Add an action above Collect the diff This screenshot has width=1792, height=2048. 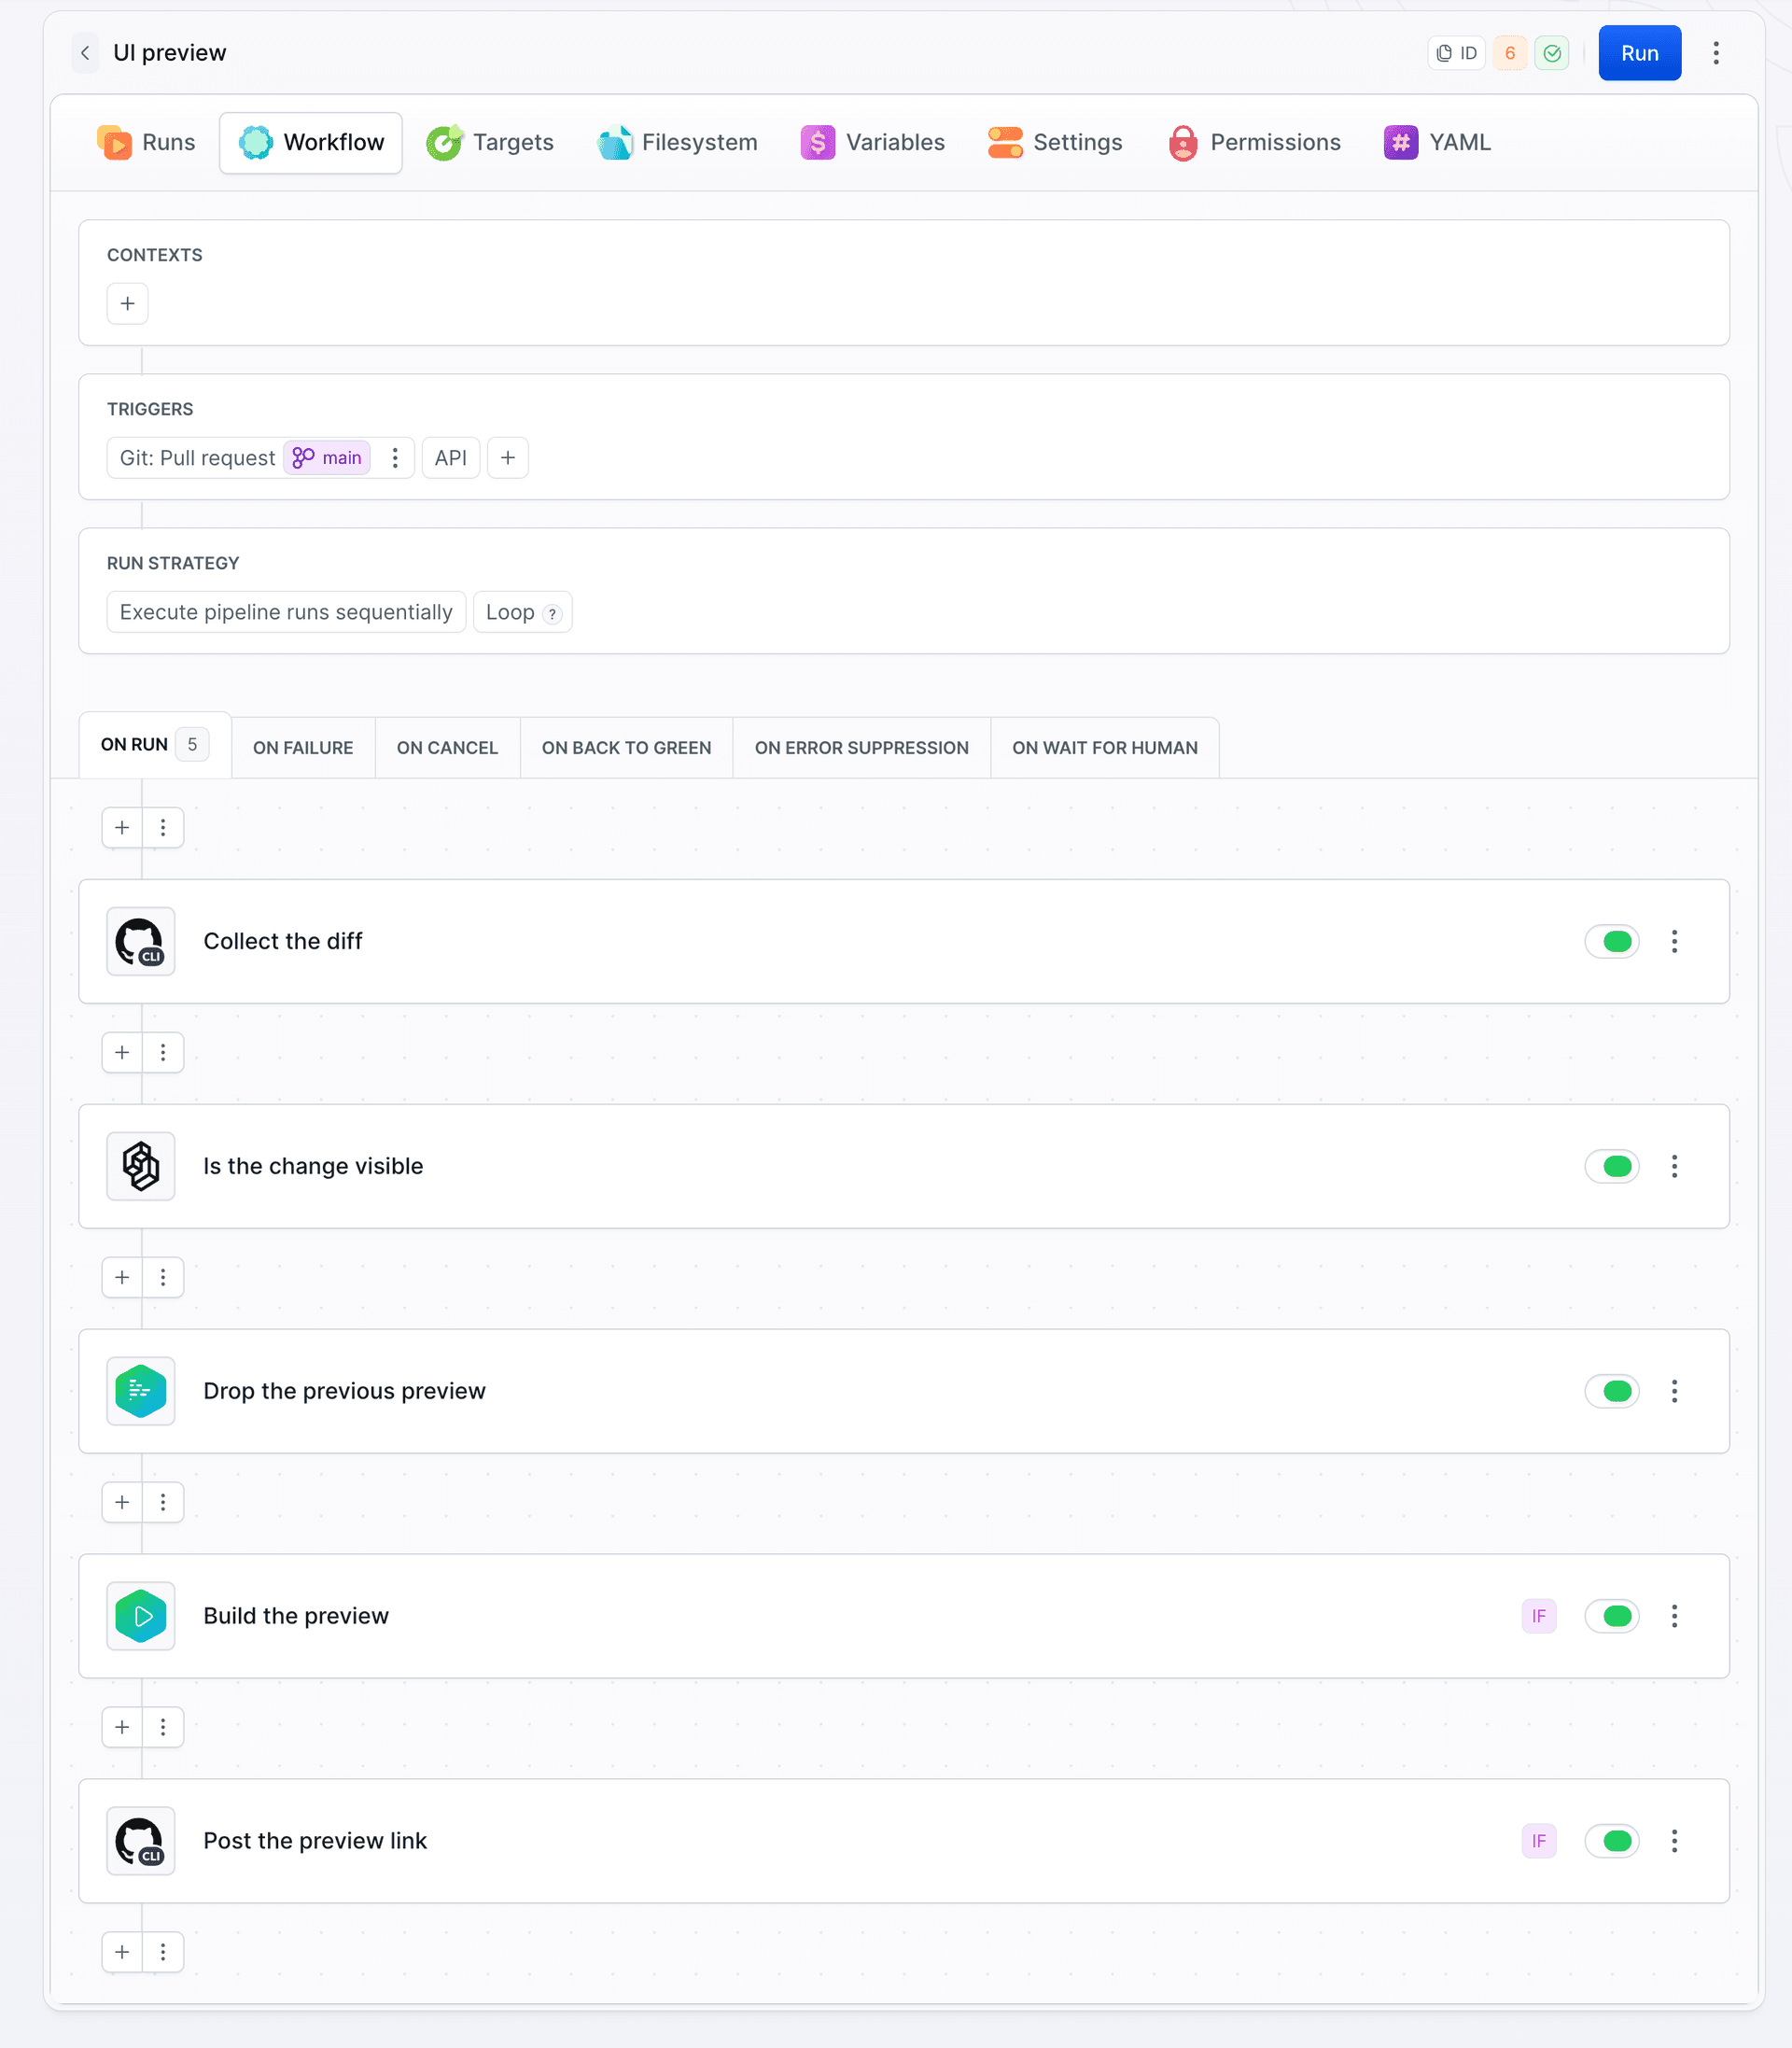[x=122, y=828]
